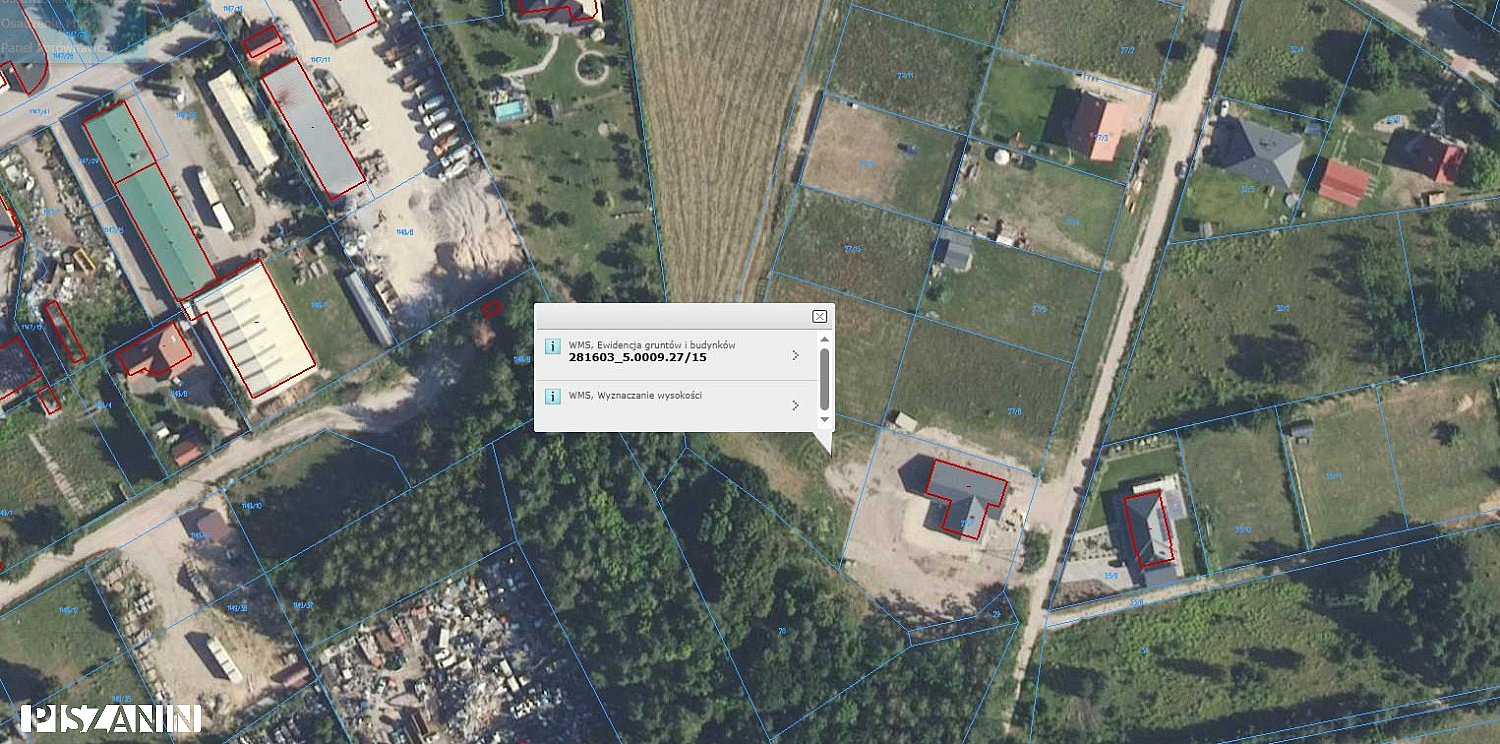Expand the Wyznaczanie wysokości chevron
This screenshot has height=744, width=1500.
tap(795, 405)
